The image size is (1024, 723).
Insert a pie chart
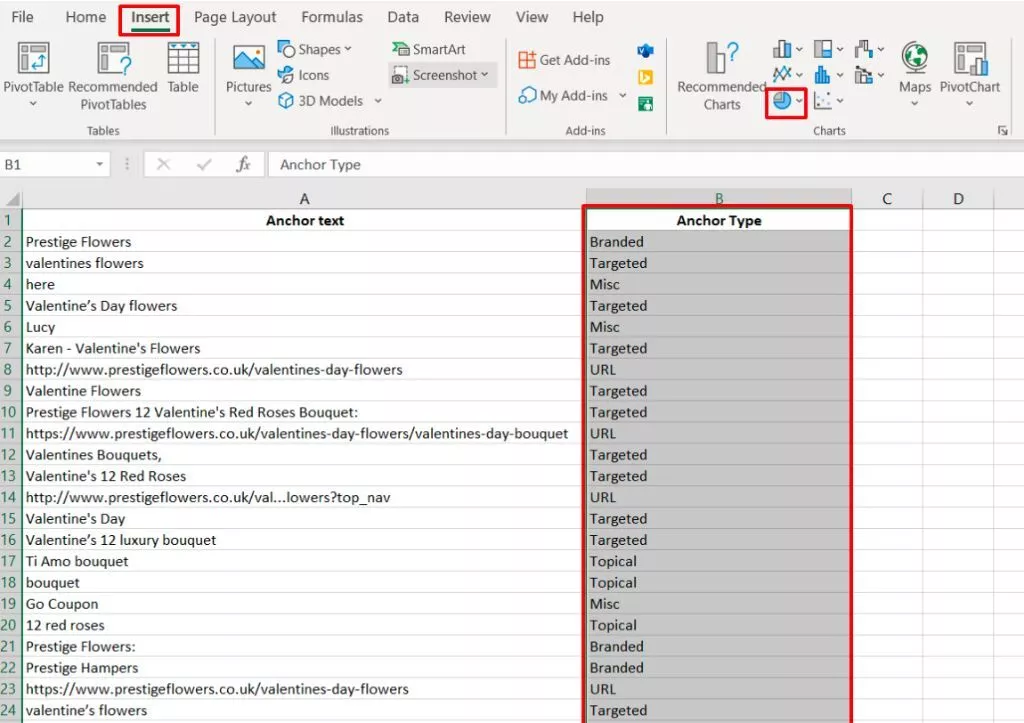[782, 101]
